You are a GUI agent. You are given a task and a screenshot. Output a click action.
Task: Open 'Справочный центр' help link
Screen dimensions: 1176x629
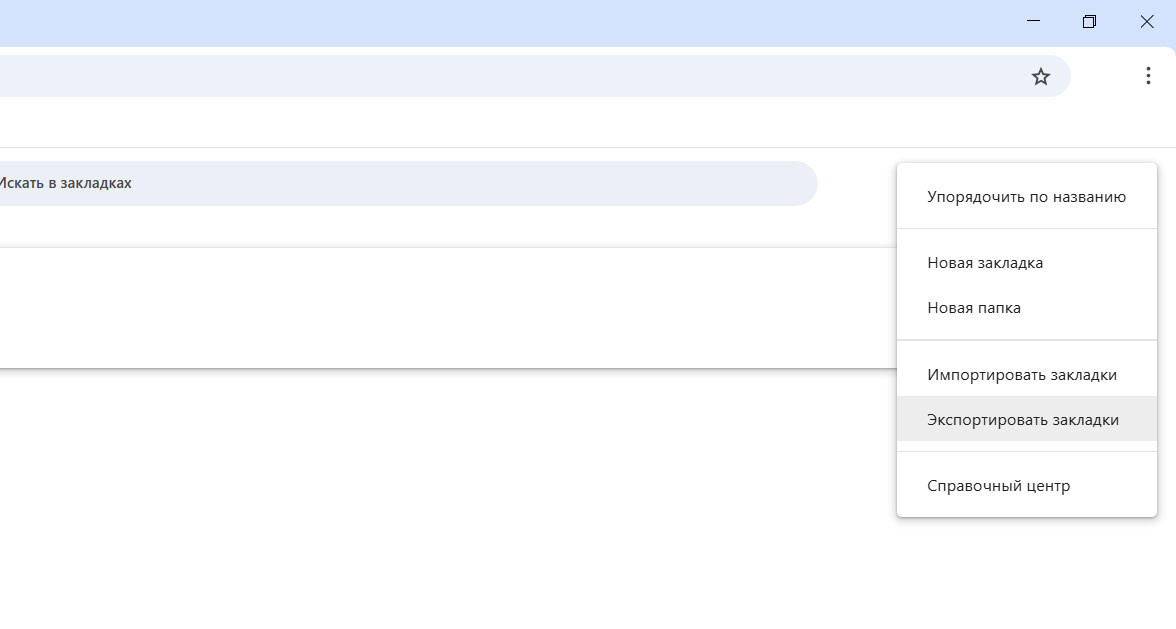tap(1000, 485)
